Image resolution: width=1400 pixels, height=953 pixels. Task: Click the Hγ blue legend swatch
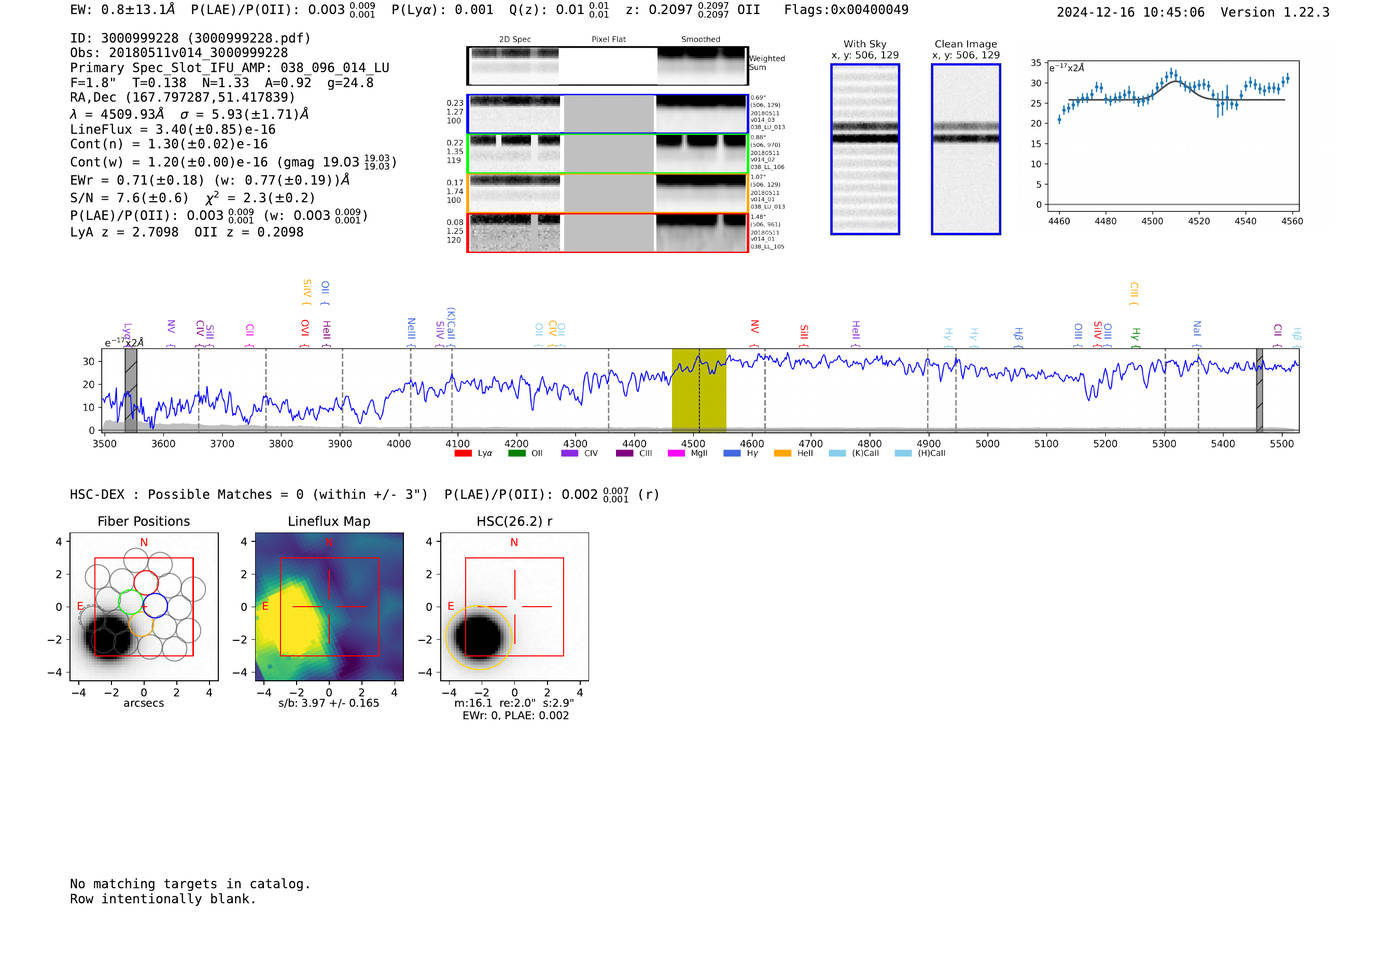[732, 454]
